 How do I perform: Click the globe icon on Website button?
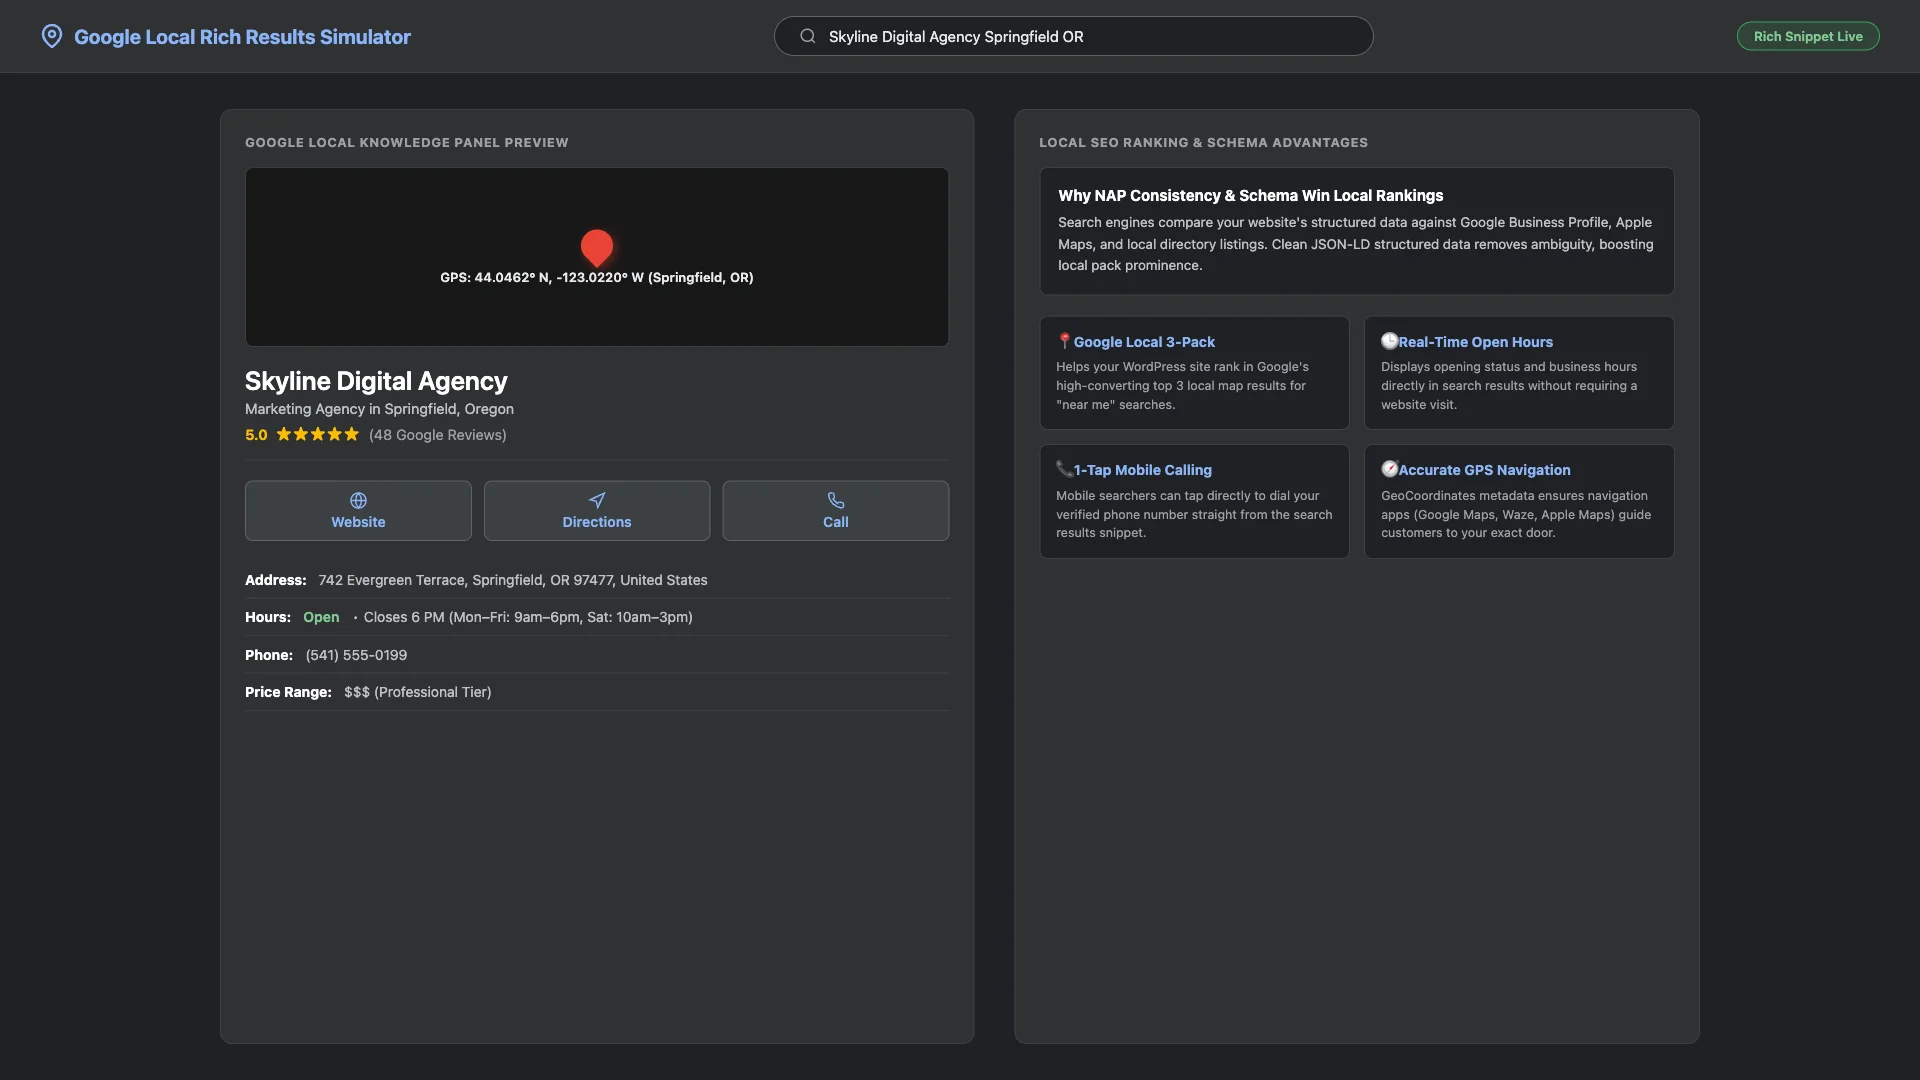(x=358, y=500)
